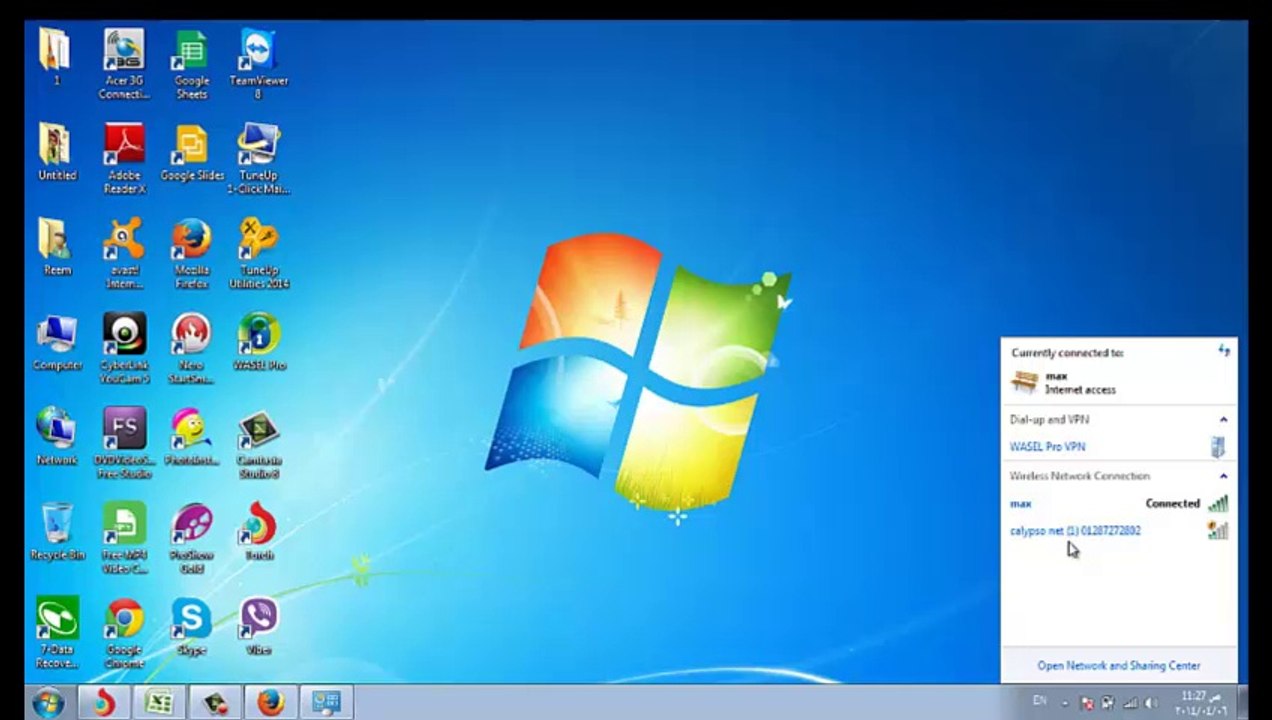This screenshot has height=720, width=1272.
Task: Collapse the Dial-up and VPN section
Action: coord(1223,420)
